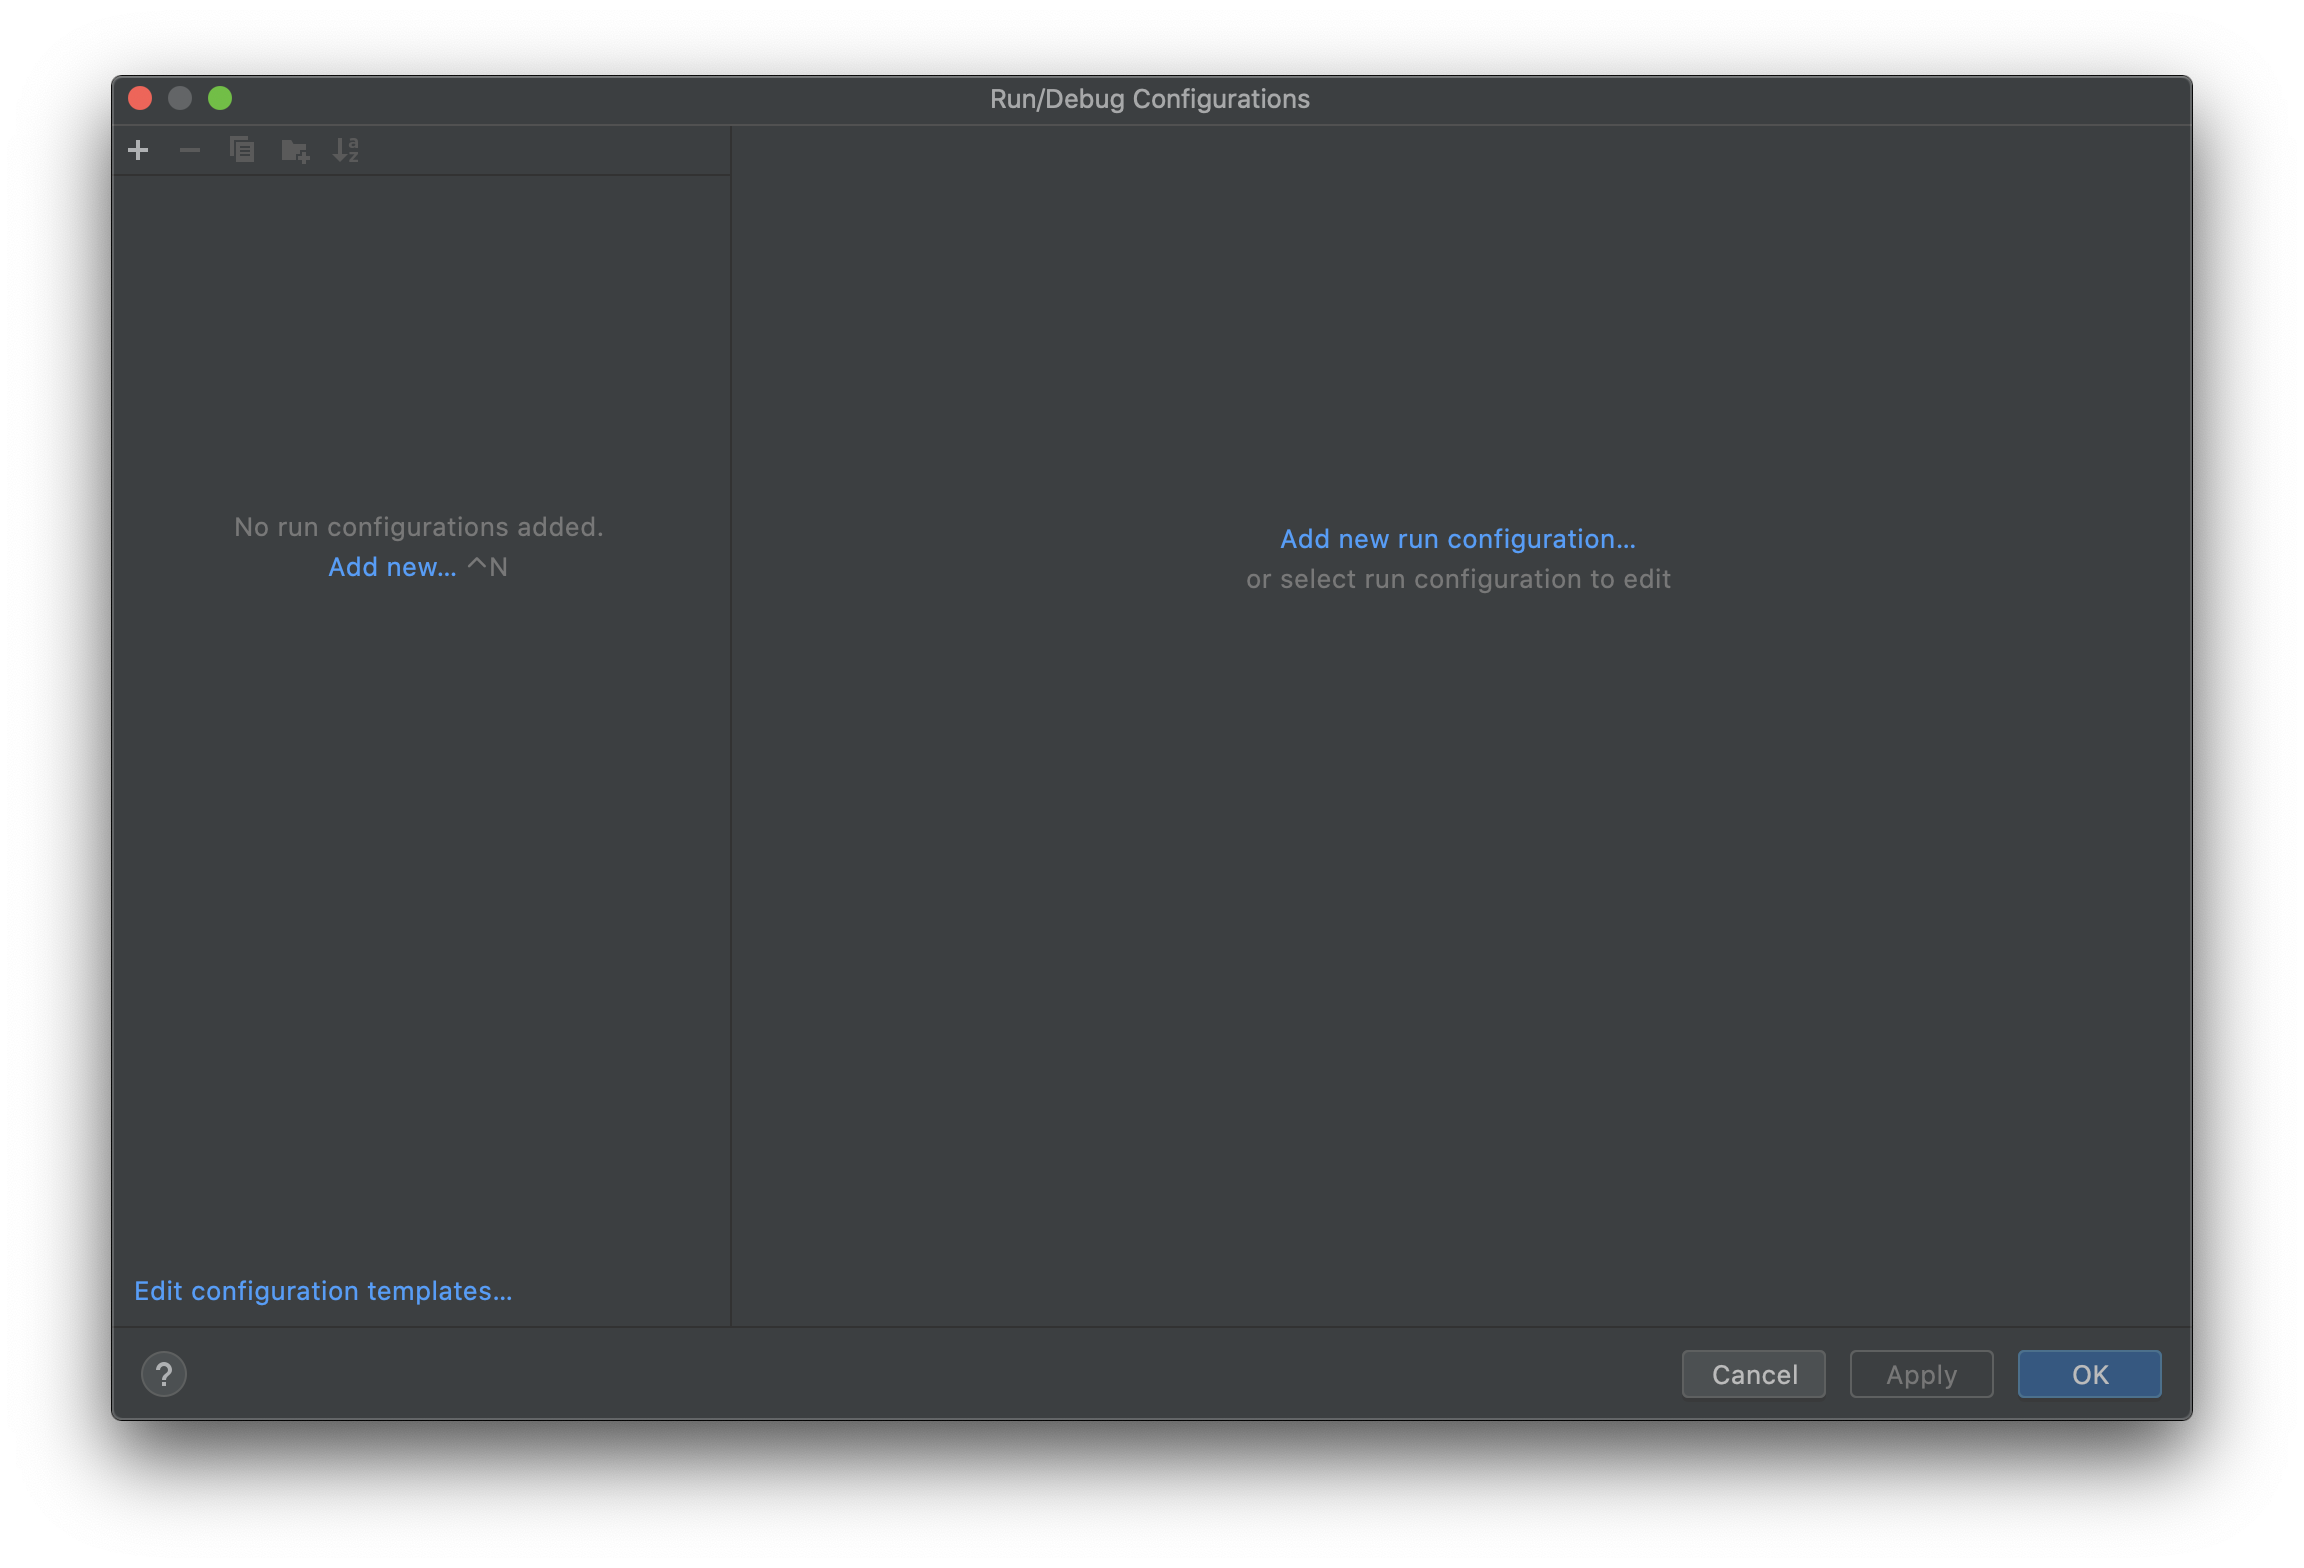Click 'Add new run configuration...' link
Viewport: 2304px width, 1568px height.
pyautogui.click(x=1458, y=539)
